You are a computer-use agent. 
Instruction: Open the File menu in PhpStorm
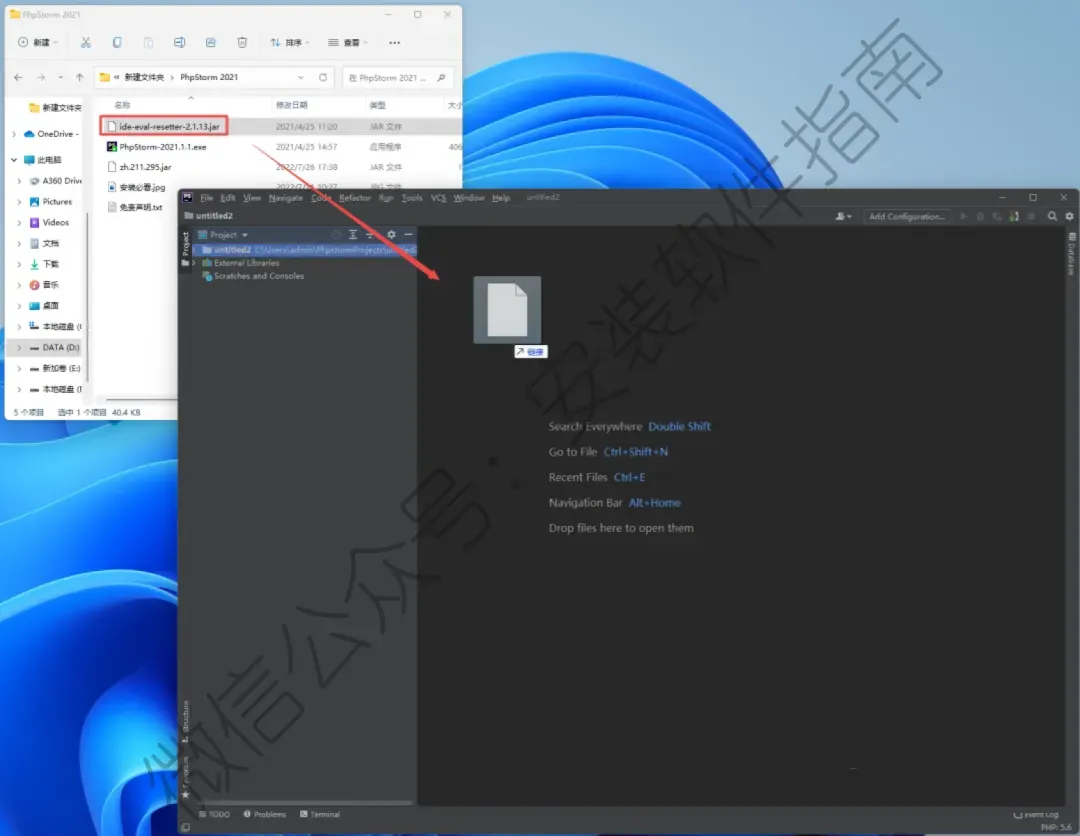tap(207, 198)
